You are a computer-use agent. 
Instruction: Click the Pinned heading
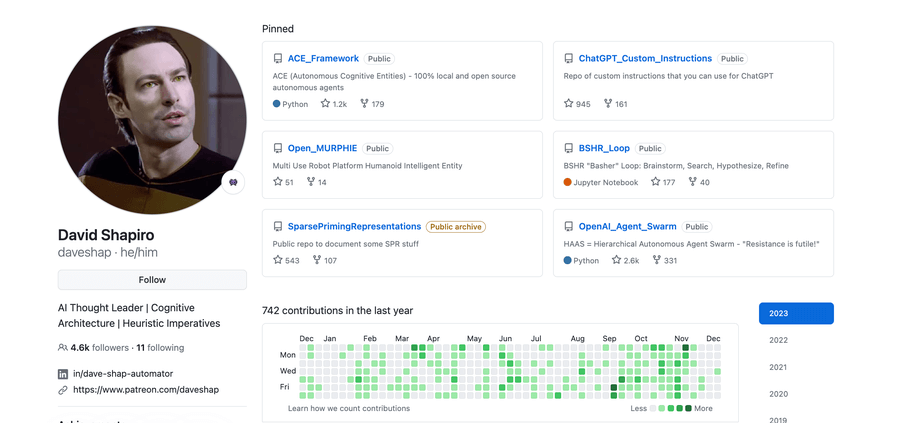pos(278,29)
